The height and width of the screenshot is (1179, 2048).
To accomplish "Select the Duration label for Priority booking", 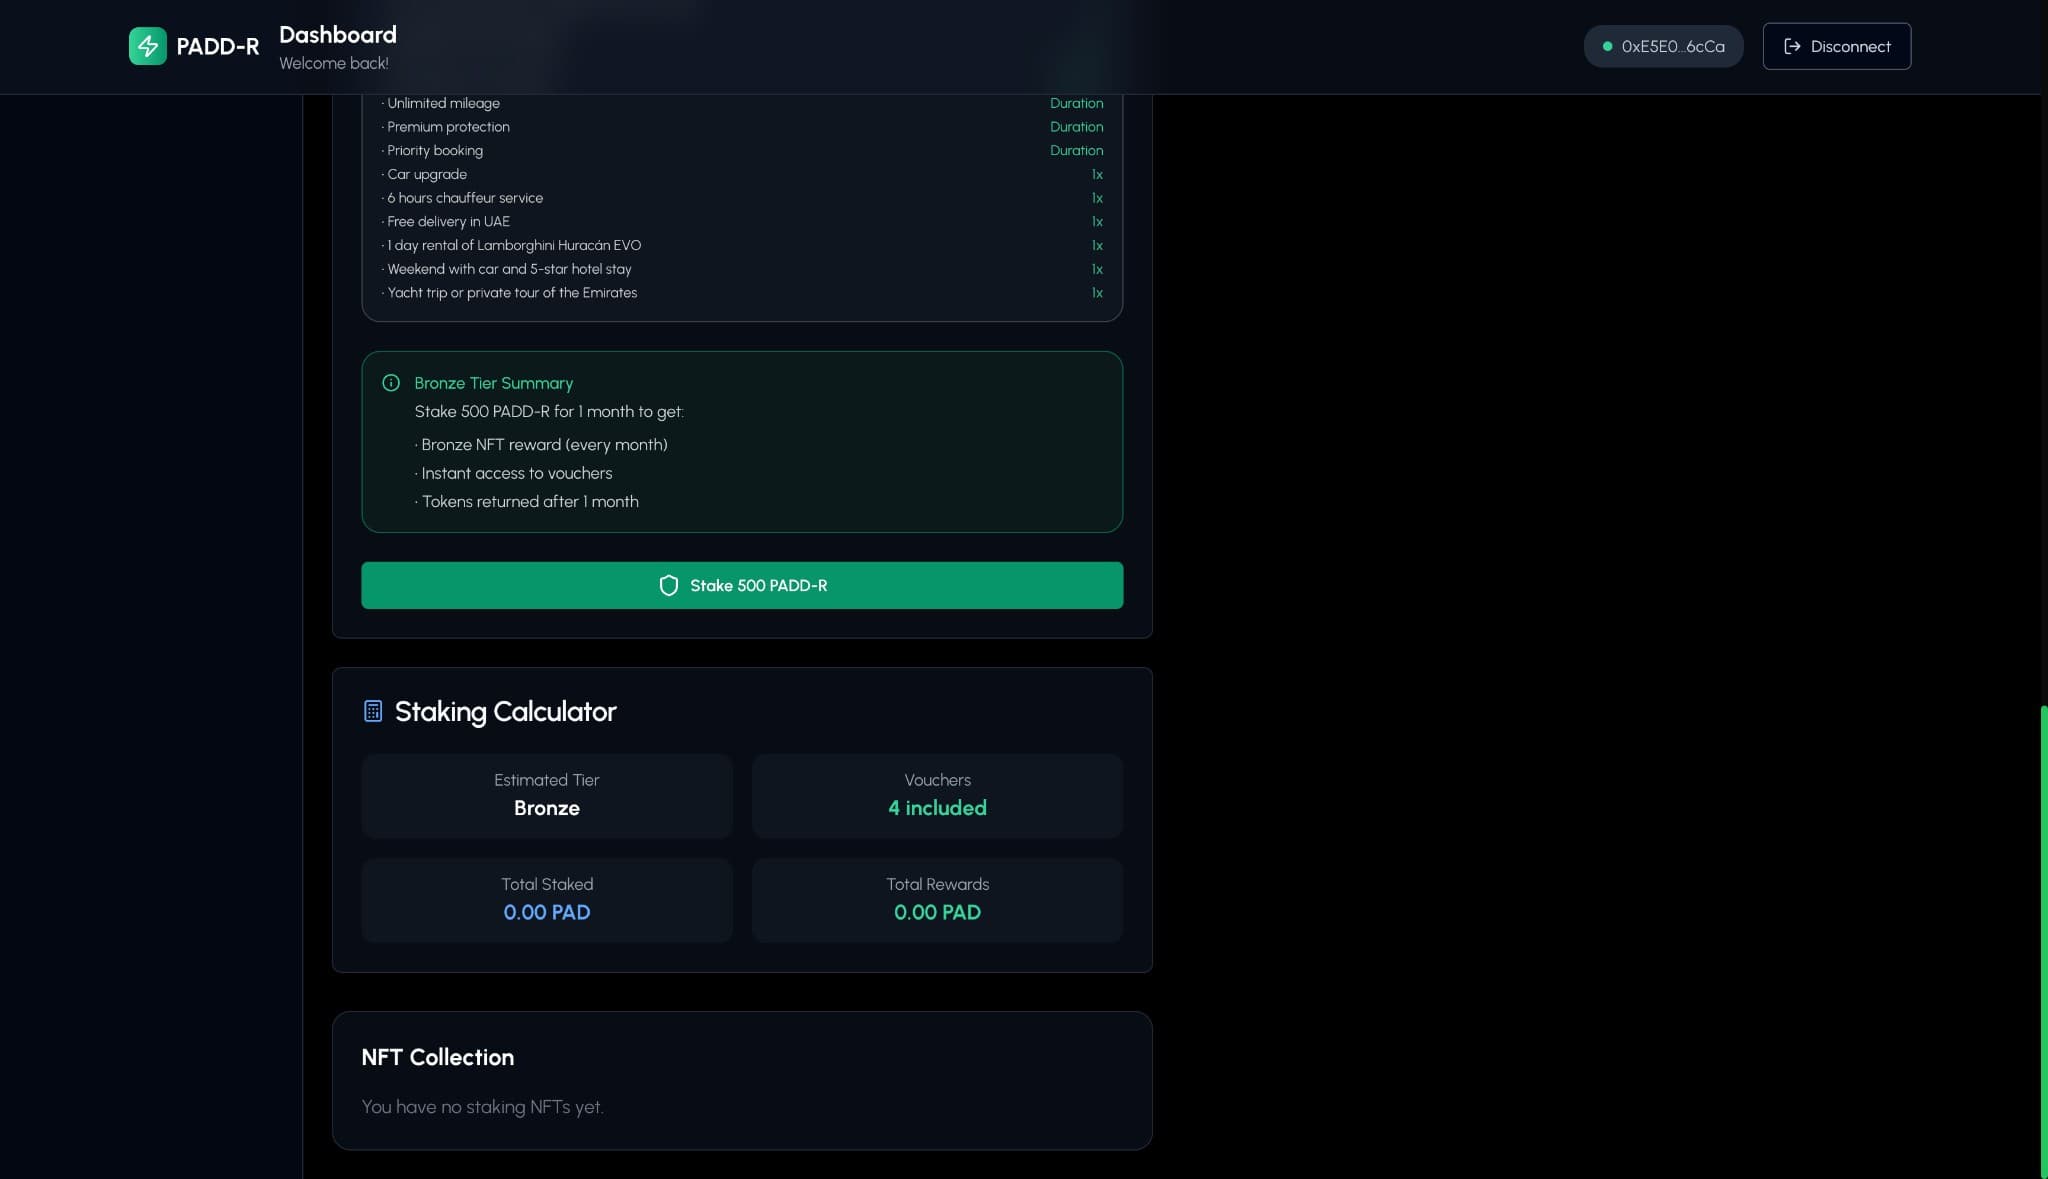I will [x=1076, y=150].
